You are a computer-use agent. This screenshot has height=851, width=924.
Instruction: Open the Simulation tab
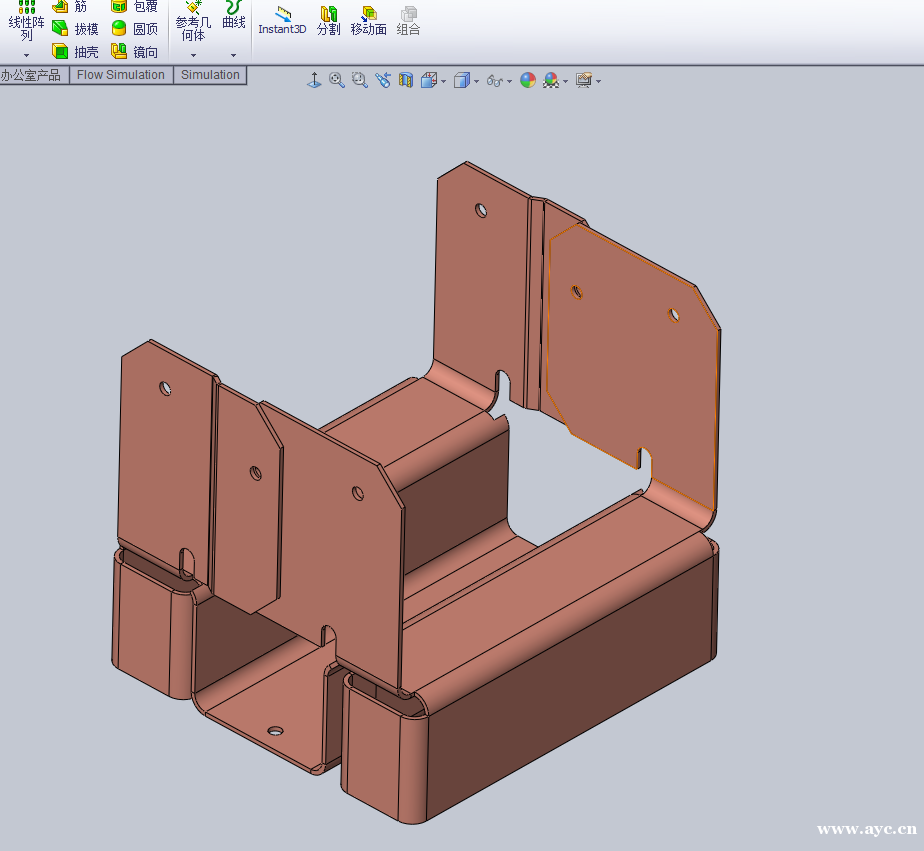tap(210, 75)
